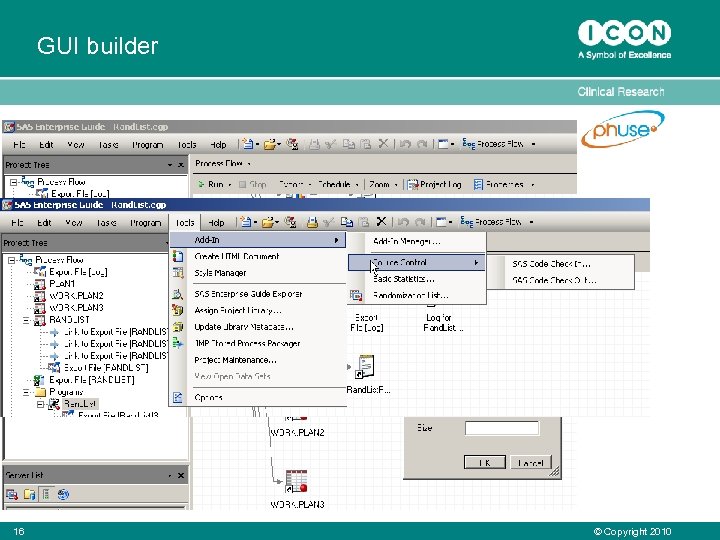Image resolution: width=720 pixels, height=540 pixels.
Task: Click the Project Log icon in the back window
Action: 413,185
